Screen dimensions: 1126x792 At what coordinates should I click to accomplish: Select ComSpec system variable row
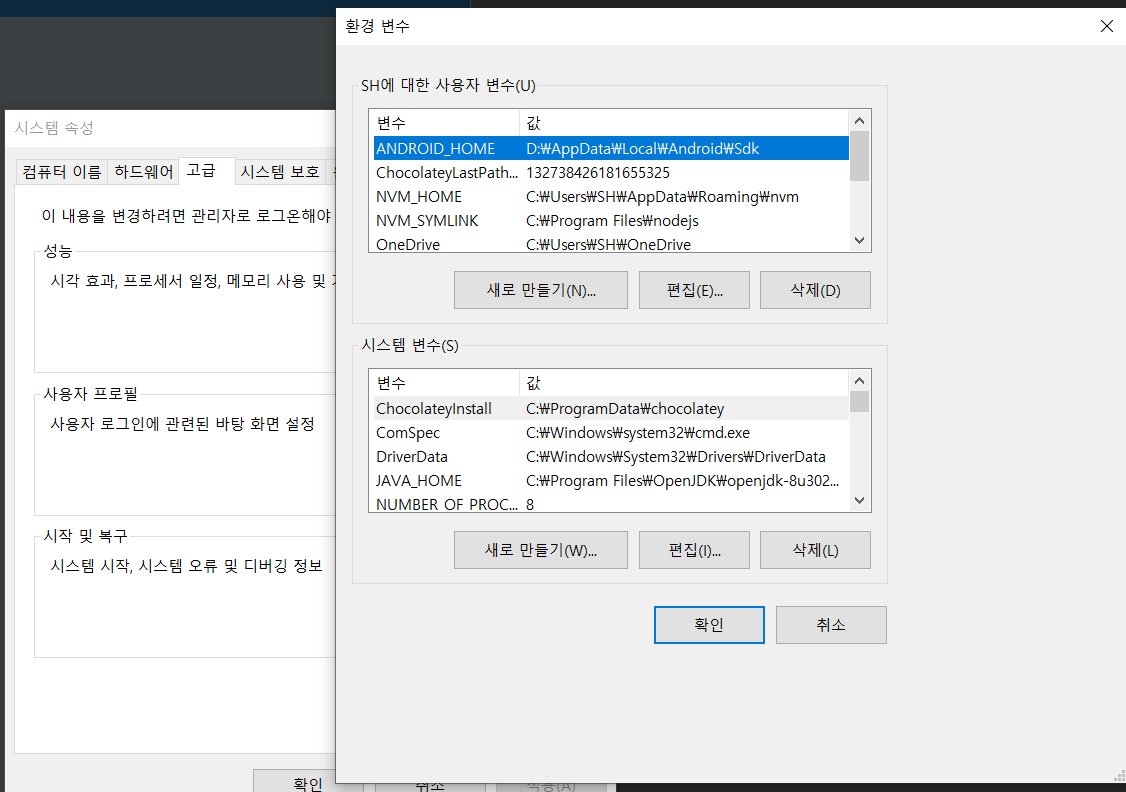[x=610, y=432]
